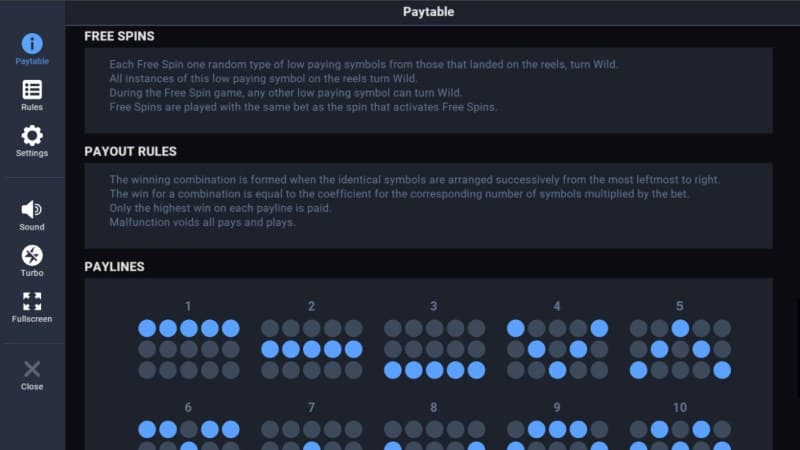The height and width of the screenshot is (450, 800).
Task: Click the Free Spins description text
Action: coord(363,86)
